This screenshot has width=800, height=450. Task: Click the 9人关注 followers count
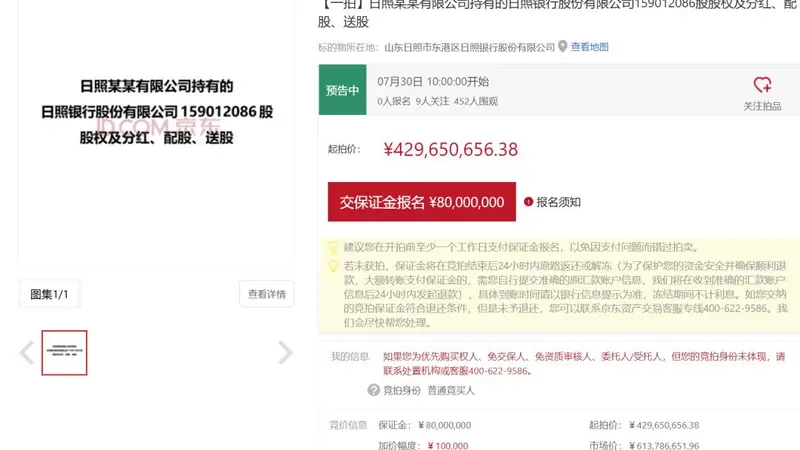[x=432, y=102]
